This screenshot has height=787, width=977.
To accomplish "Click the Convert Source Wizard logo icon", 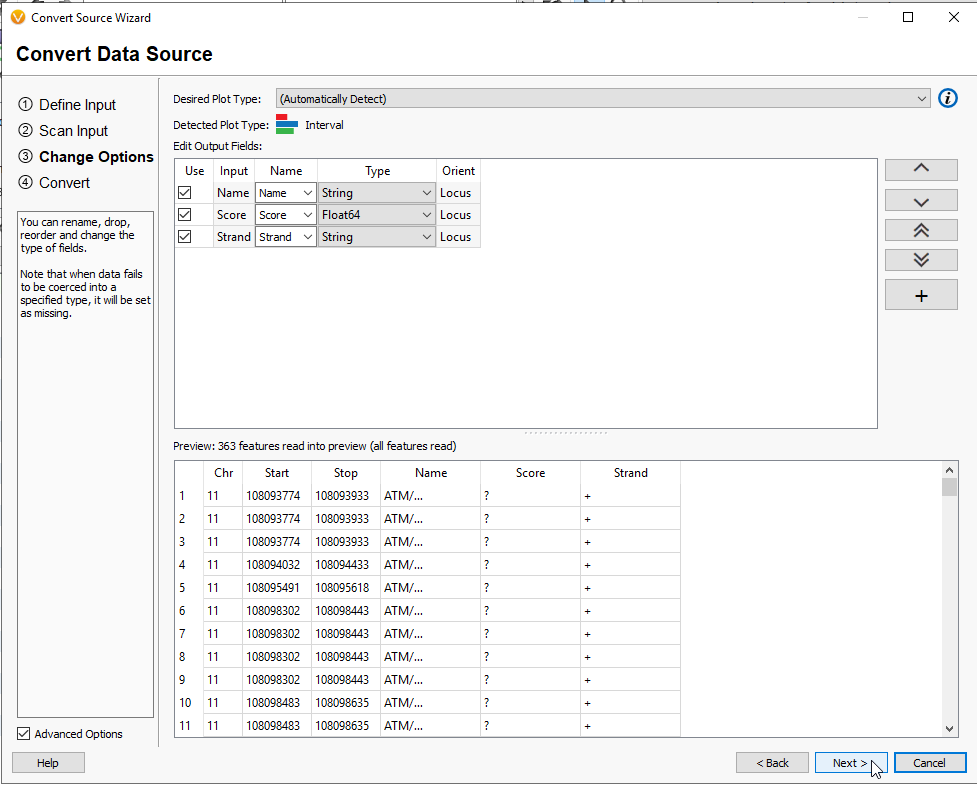I will 20,17.
